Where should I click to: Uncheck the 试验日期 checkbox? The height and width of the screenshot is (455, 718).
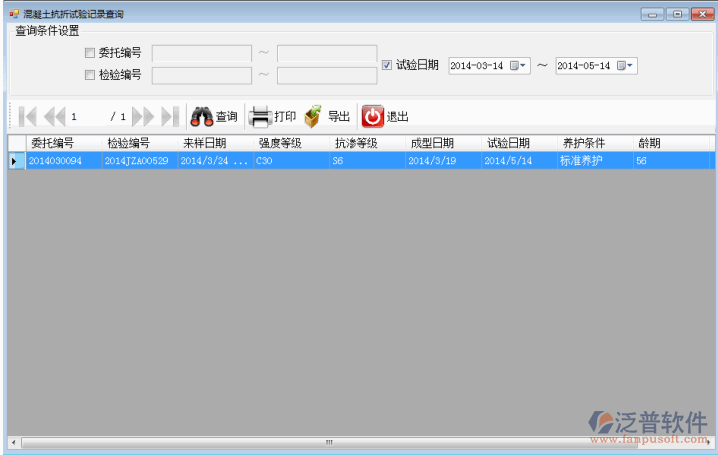pyautogui.click(x=388, y=65)
